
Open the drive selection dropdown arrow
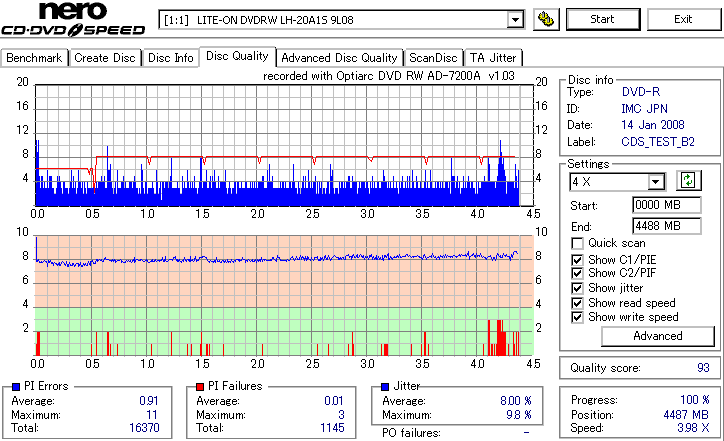515,20
